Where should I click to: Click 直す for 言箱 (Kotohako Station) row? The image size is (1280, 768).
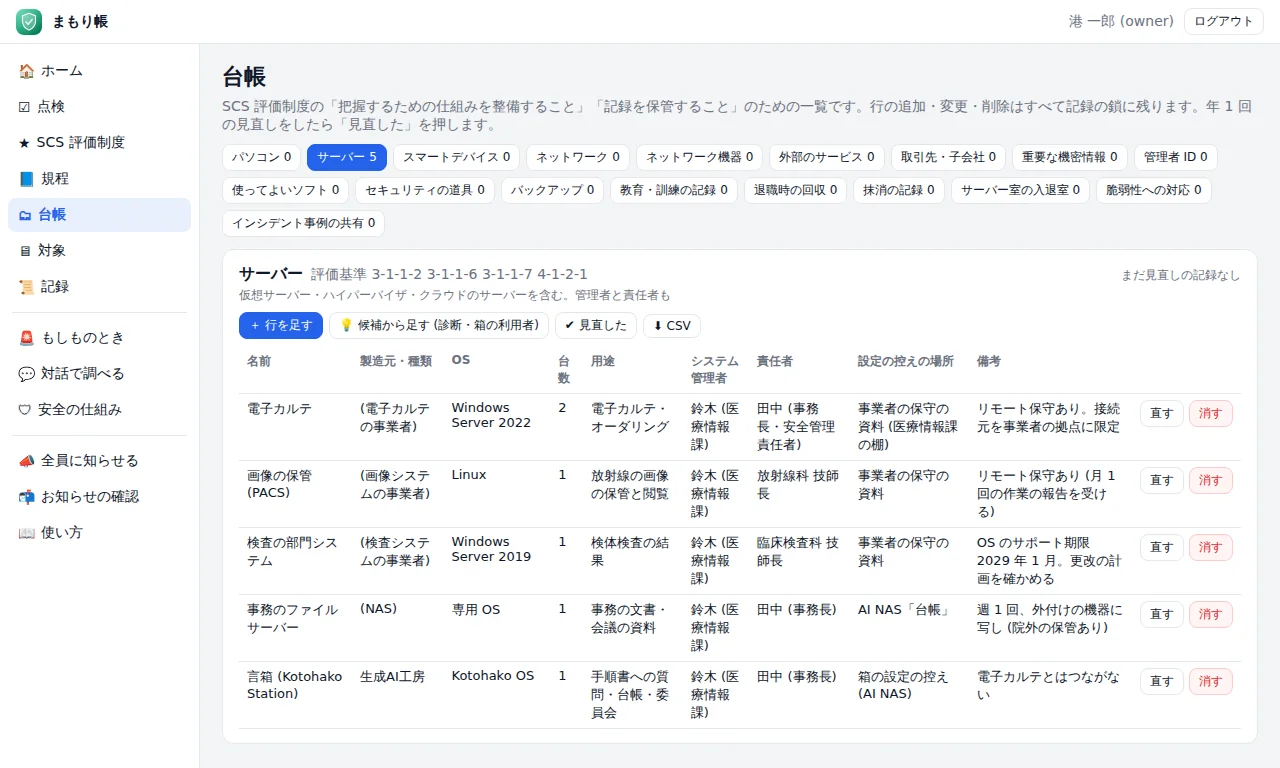[x=1162, y=682]
